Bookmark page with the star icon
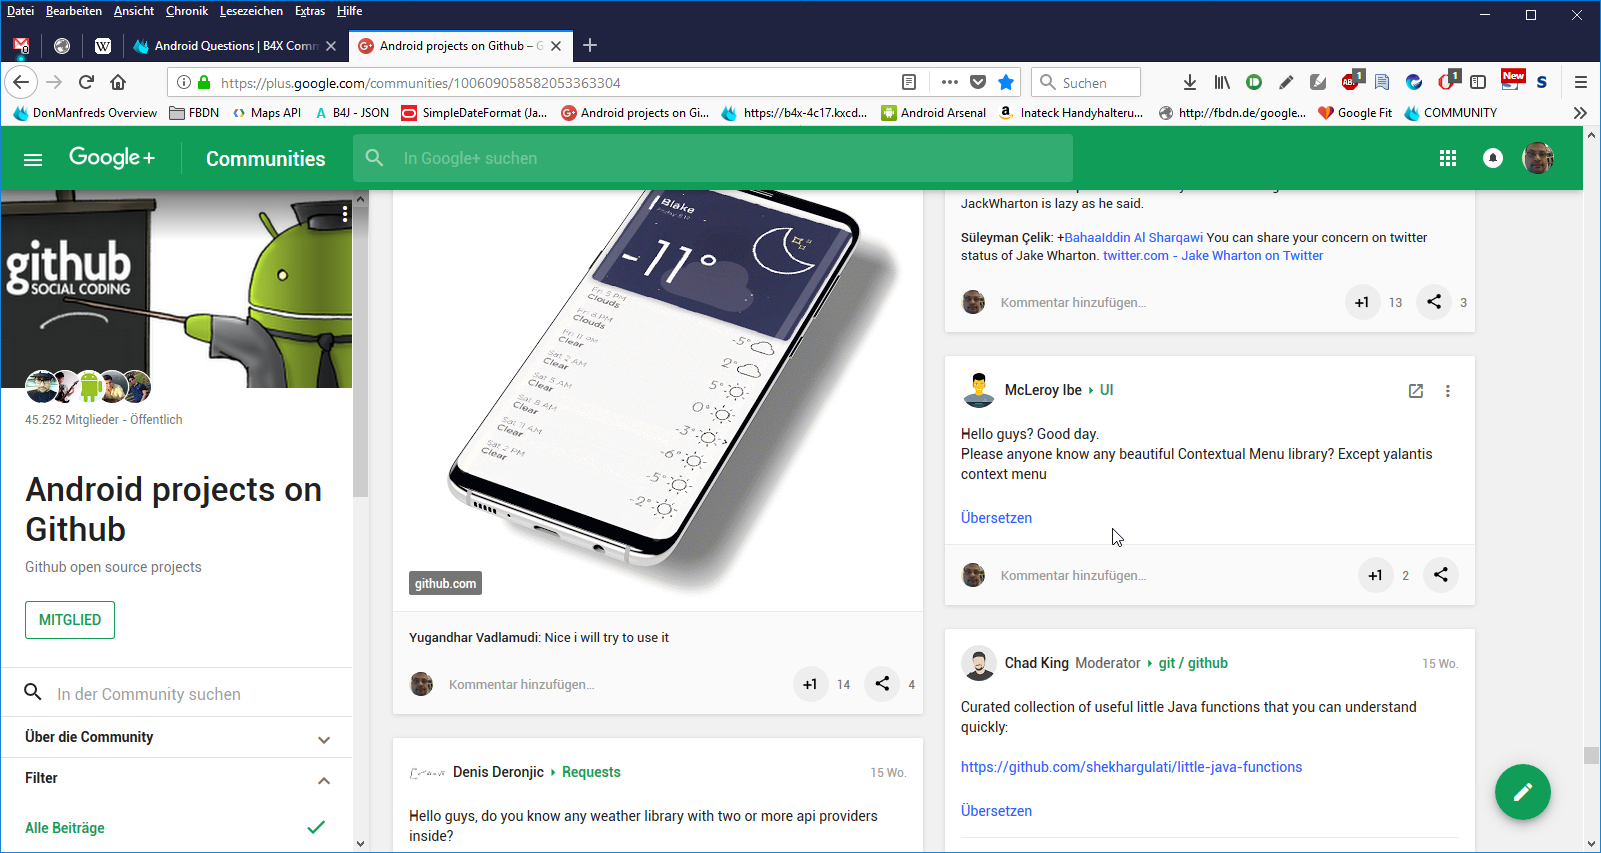Image resolution: width=1601 pixels, height=853 pixels. tap(1006, 82)
